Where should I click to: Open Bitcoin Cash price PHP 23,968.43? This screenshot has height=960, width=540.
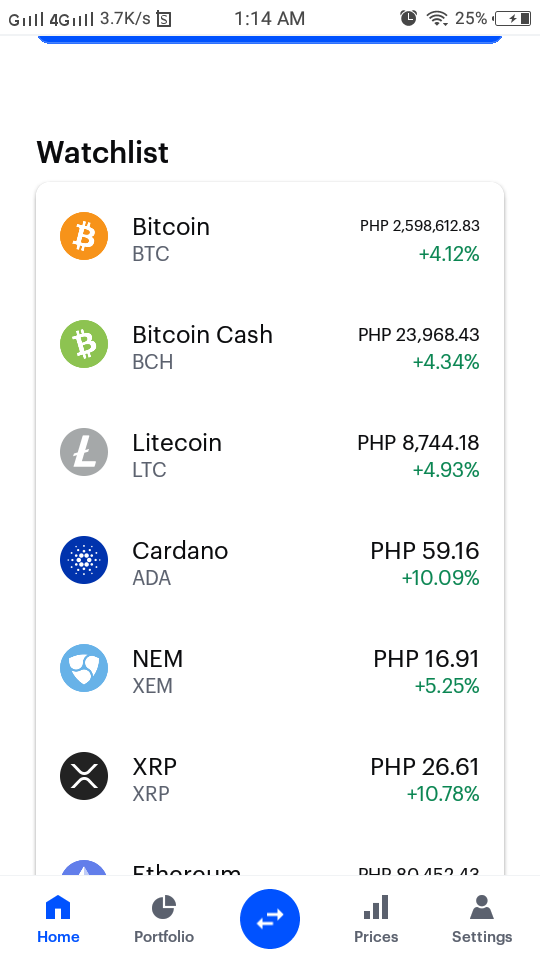click(419, 335)
